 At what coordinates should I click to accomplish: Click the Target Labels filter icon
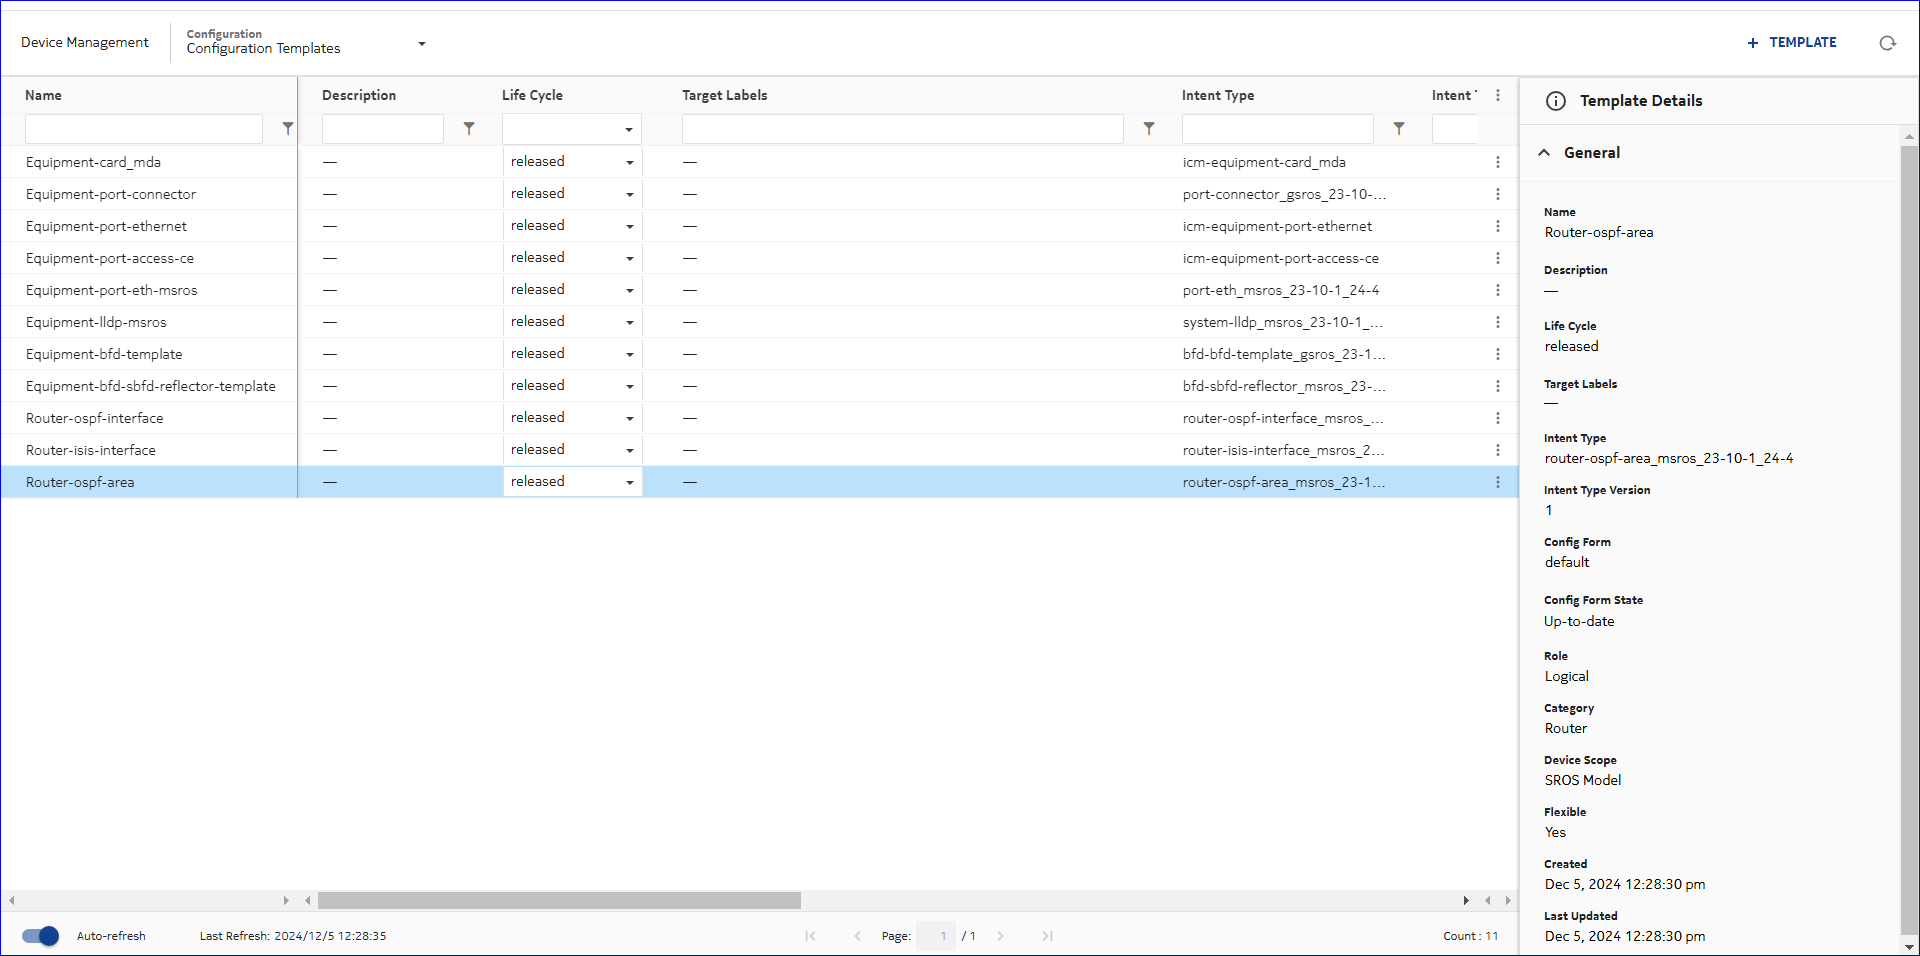pyautogui.click(x=1149, y=129)
